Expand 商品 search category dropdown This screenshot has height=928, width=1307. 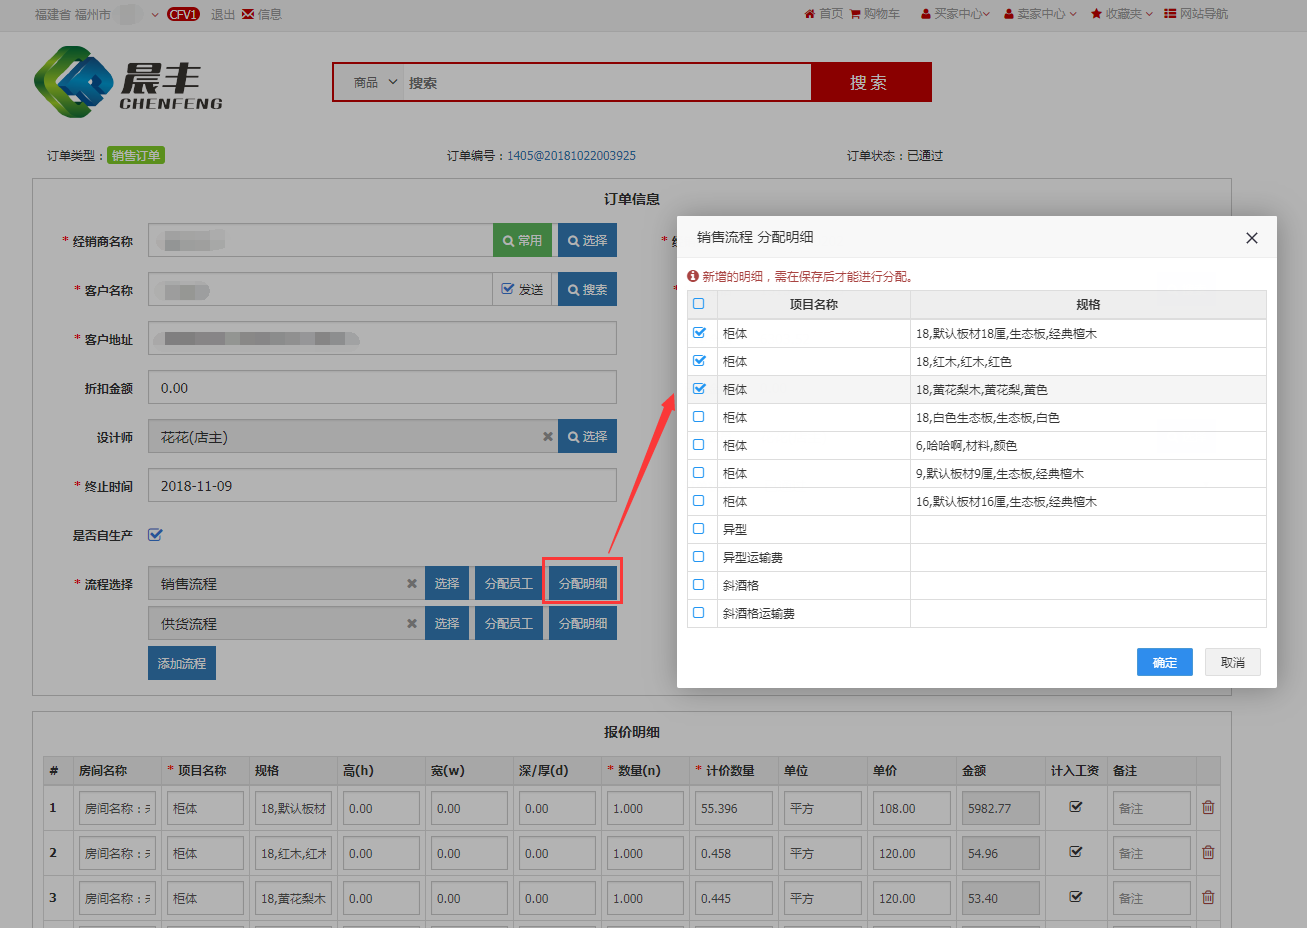point(375,83)
